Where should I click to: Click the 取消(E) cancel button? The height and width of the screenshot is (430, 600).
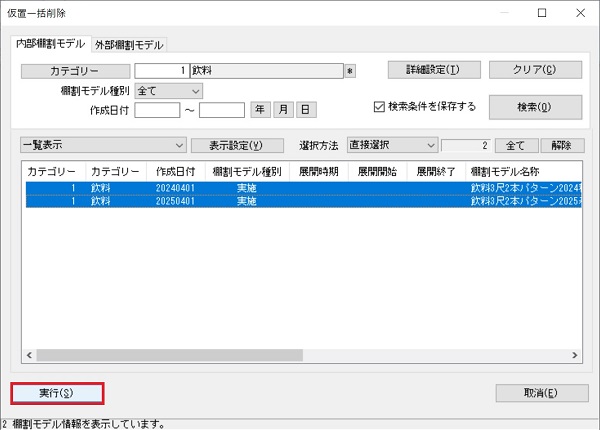tap(539, 392)
